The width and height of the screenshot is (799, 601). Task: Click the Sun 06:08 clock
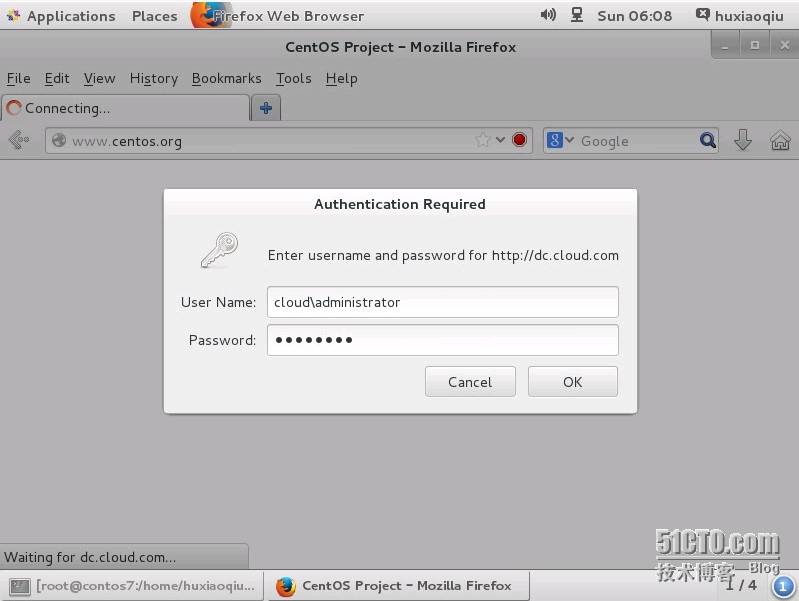click(x=634, y=16)
